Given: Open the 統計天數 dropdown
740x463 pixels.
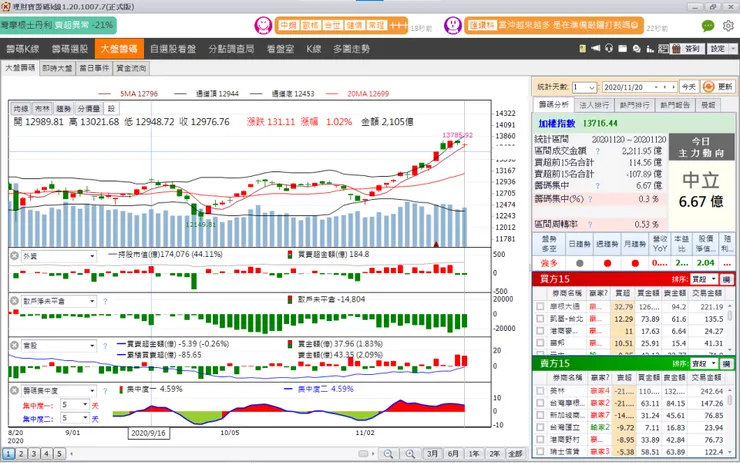Looking at the screenshot, I should point(592,87).
